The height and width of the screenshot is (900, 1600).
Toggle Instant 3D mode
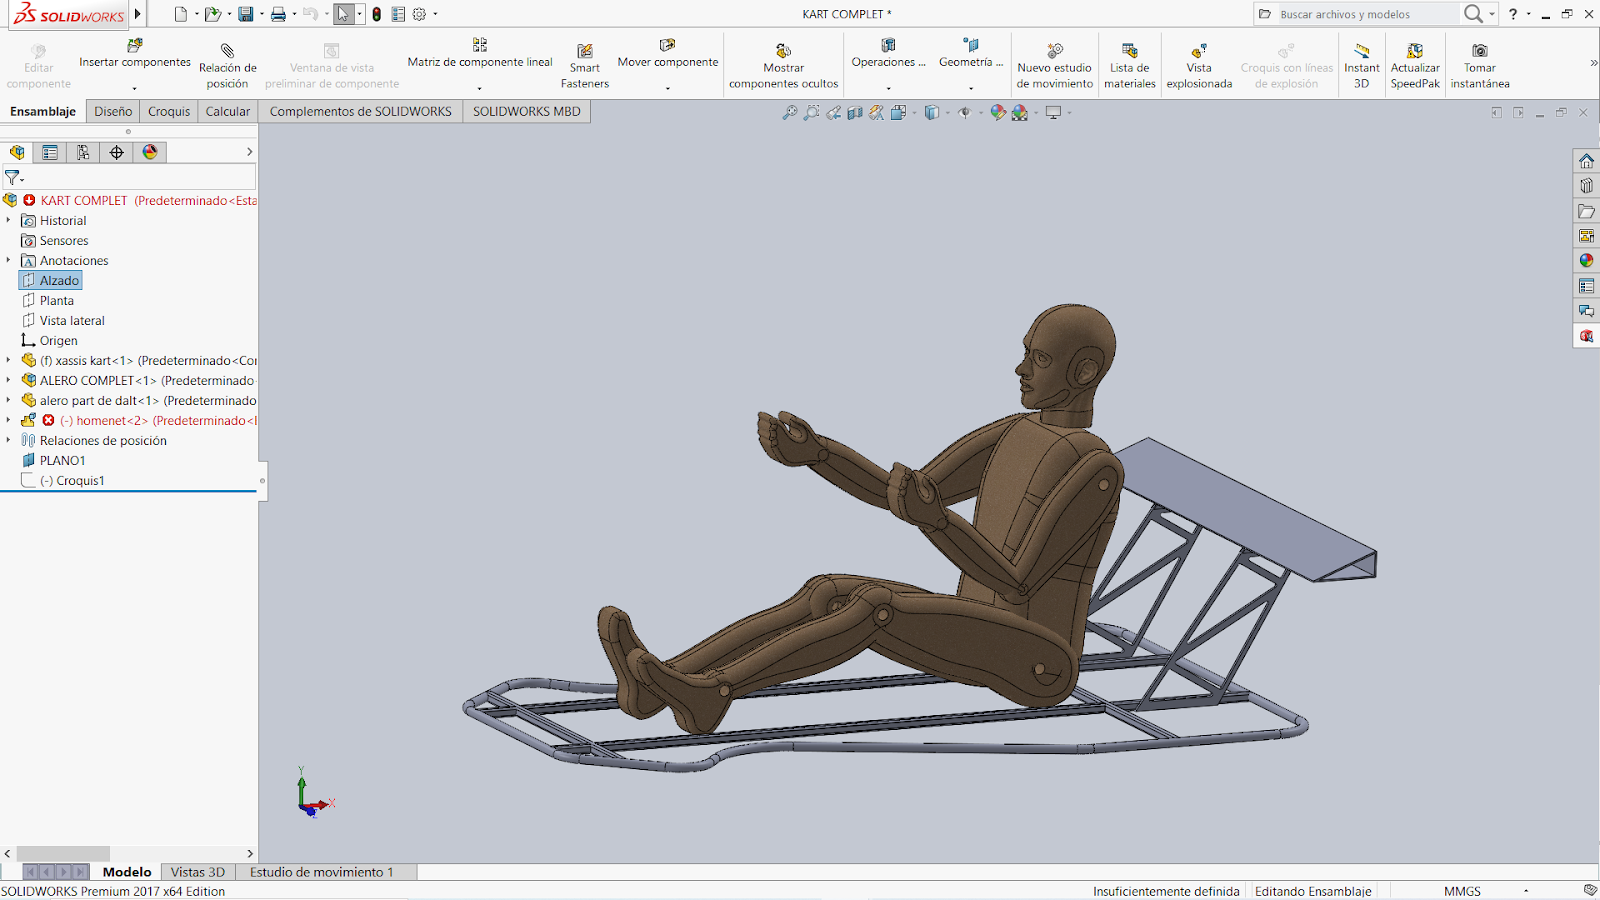[x=1361, y=51]
